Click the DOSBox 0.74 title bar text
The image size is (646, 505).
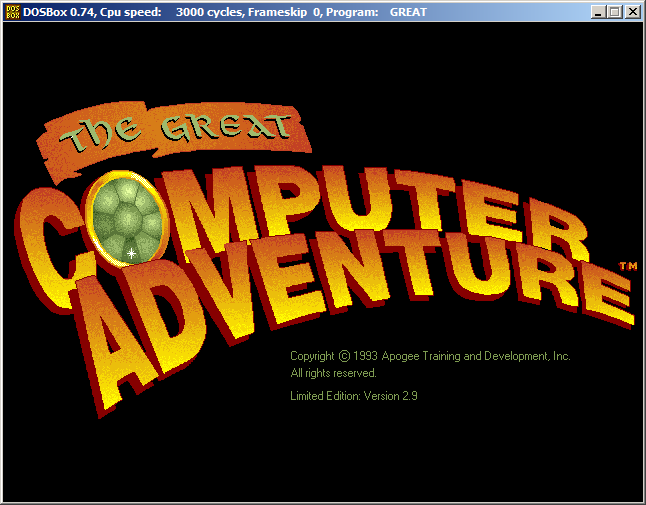coord(225,12)
